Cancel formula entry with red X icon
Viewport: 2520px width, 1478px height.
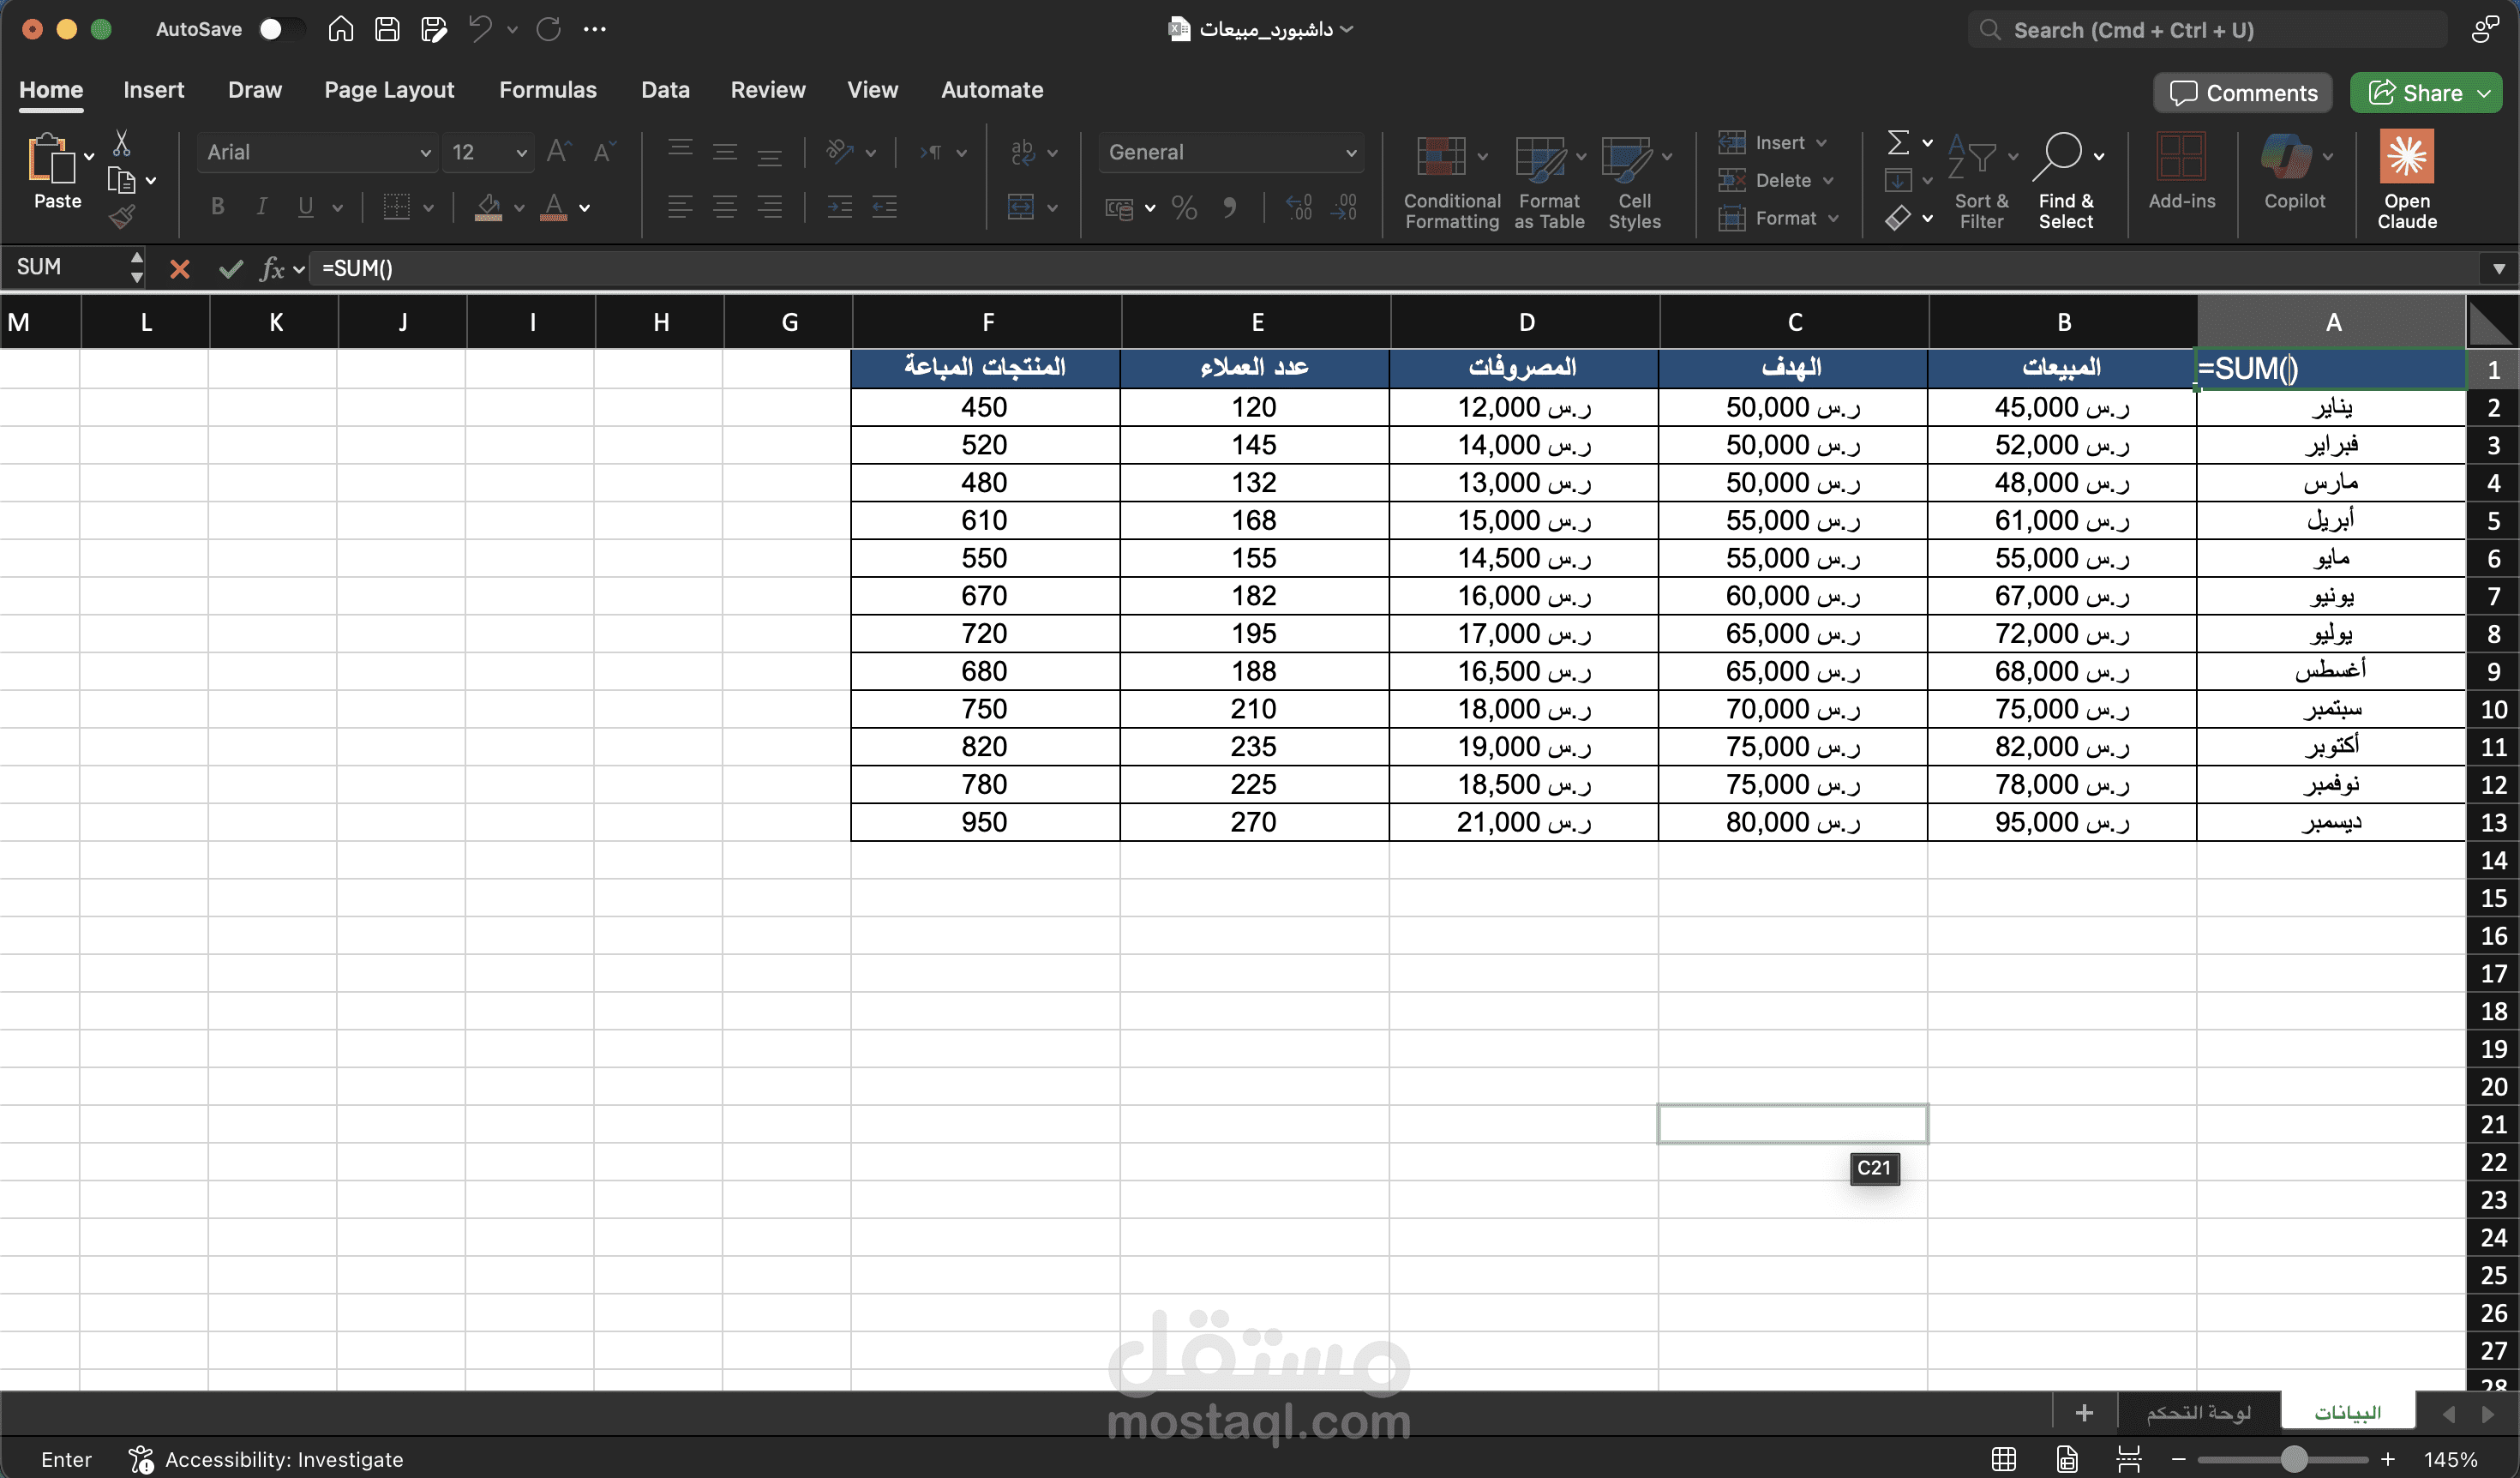180,268
